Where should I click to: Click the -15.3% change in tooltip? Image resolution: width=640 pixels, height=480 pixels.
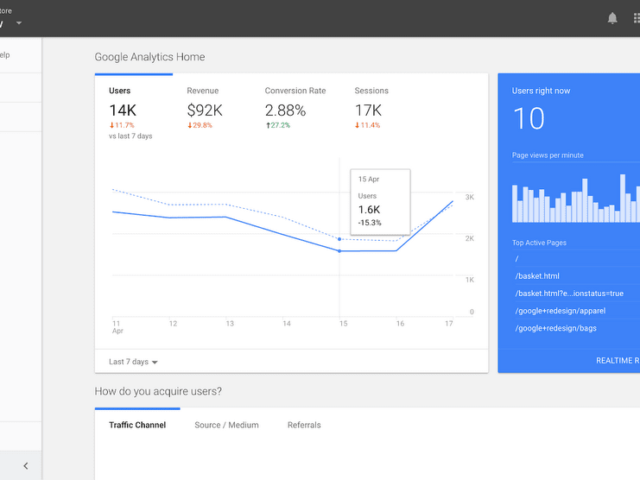tap(370, 222)
